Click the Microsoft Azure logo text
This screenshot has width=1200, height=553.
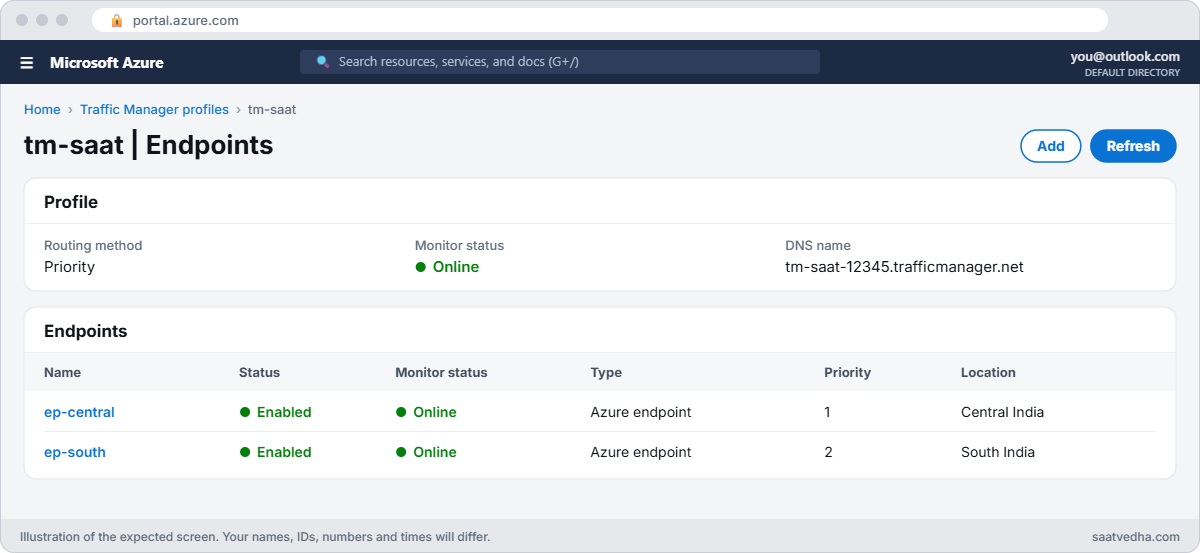107,63
